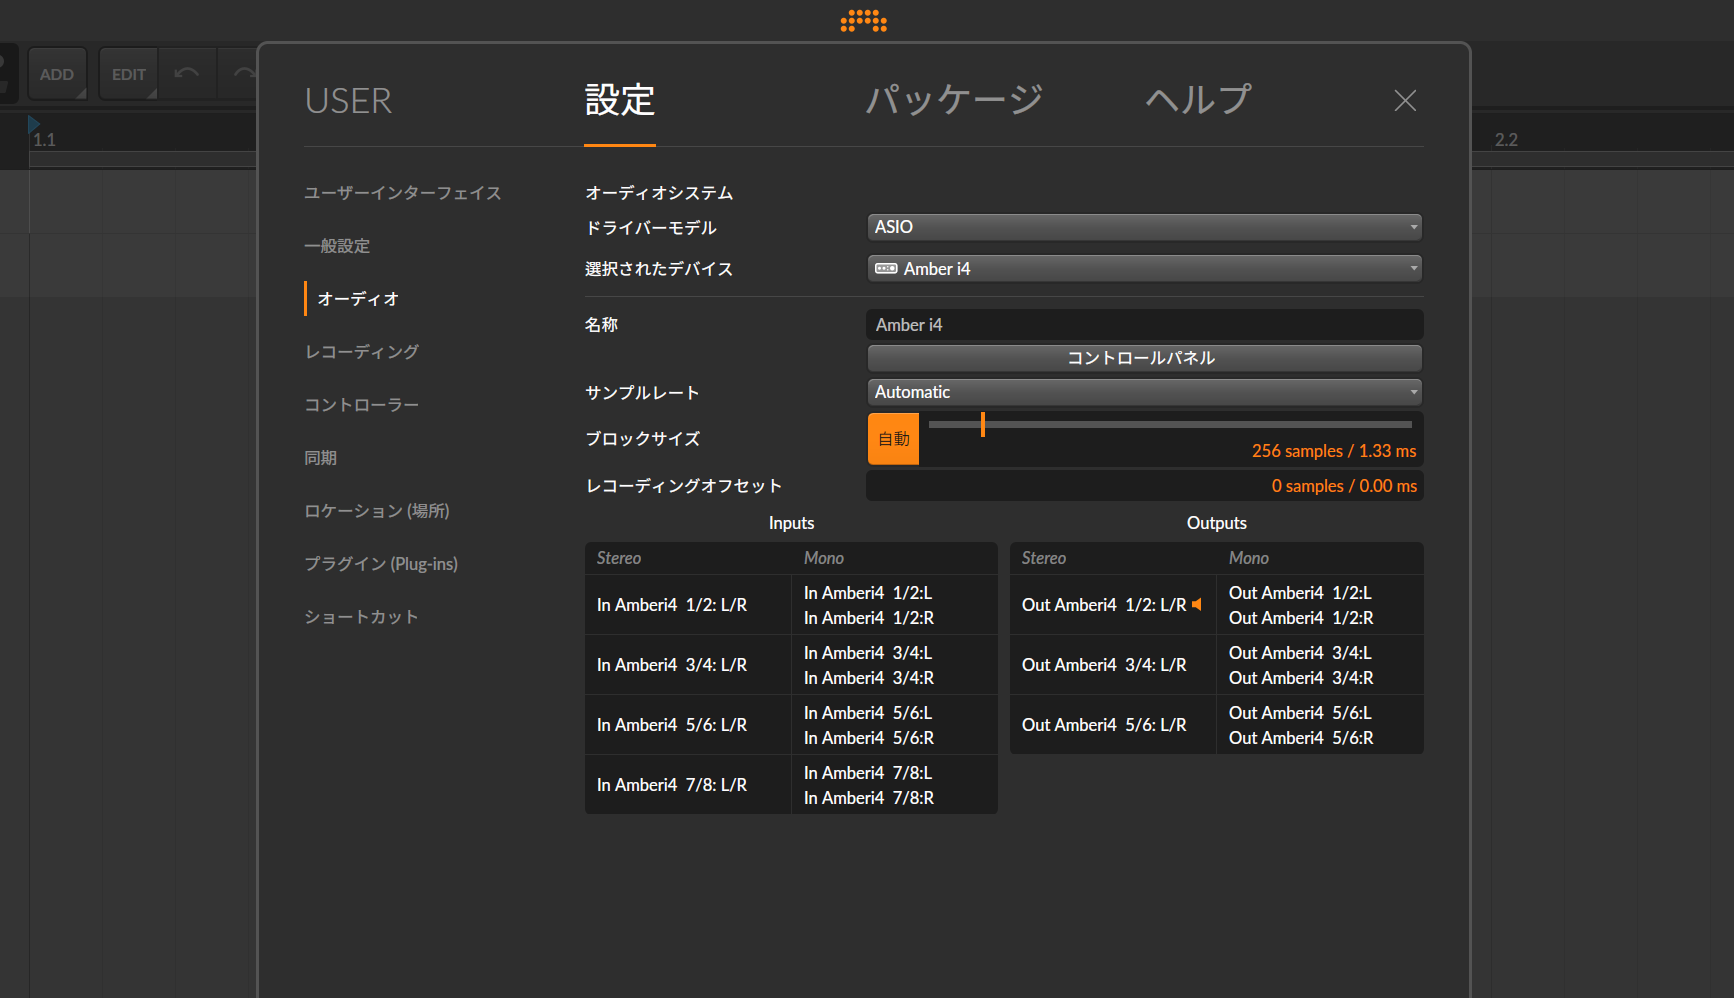Click mono output Out Amberi4 1/2:R
The width and height of the screenshot is (1734, 998).
[x=1301, y=618]
